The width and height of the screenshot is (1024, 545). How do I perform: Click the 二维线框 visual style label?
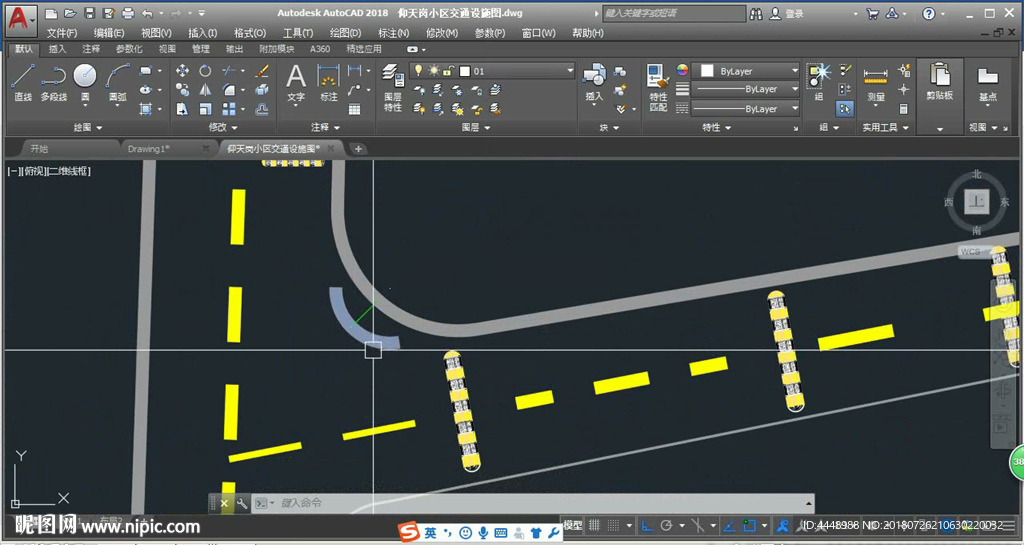coord(70,171)
